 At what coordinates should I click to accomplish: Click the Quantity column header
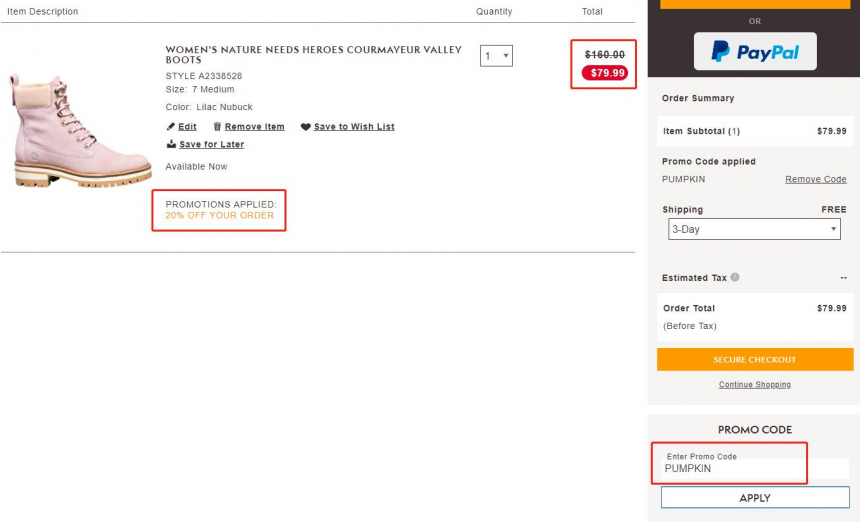[494, 12]
